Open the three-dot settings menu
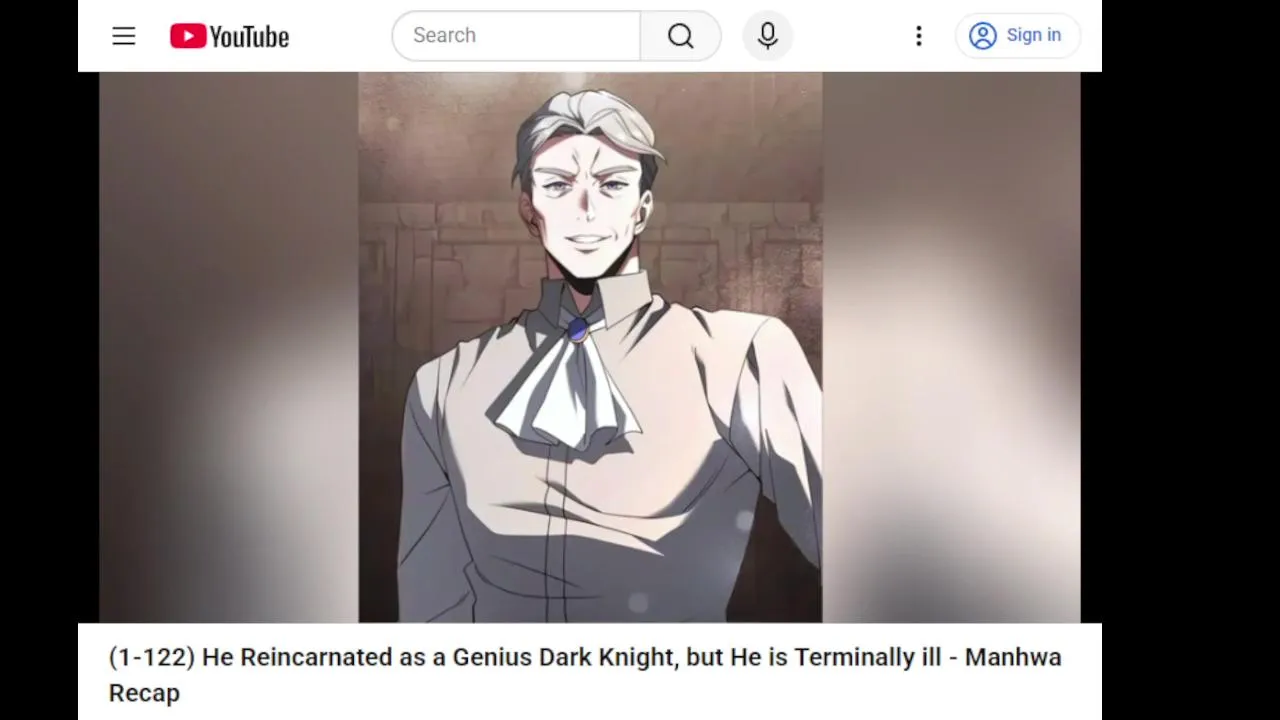The image size is (1280, 720). pyautogui.click(x=918, y=36)
